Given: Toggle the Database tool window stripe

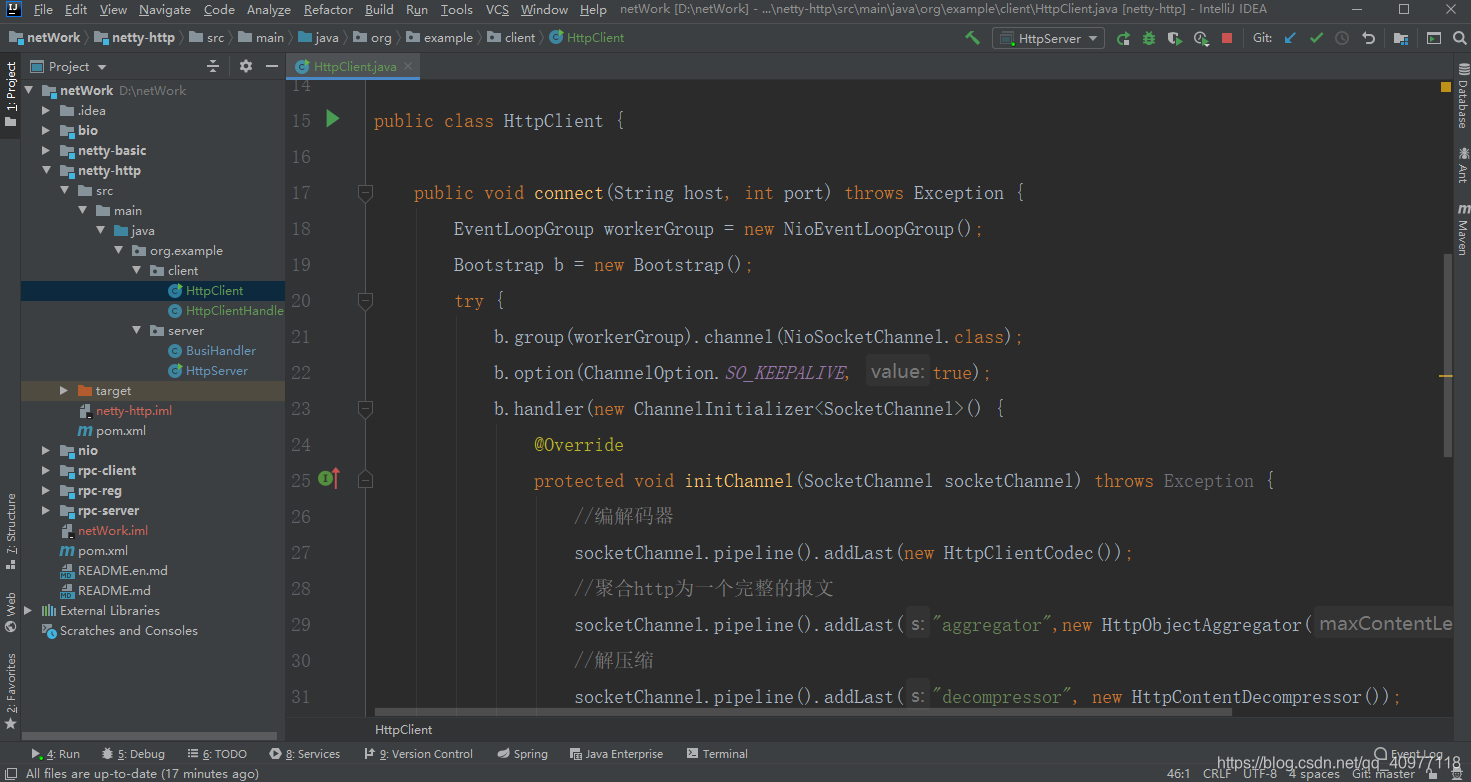Looking at the screenshot, I should tap(1462, 96).
